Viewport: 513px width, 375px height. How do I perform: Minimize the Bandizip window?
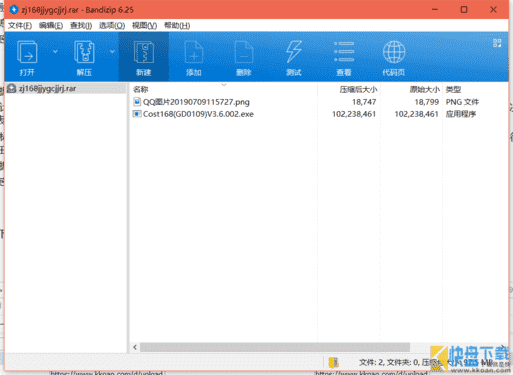435,10
